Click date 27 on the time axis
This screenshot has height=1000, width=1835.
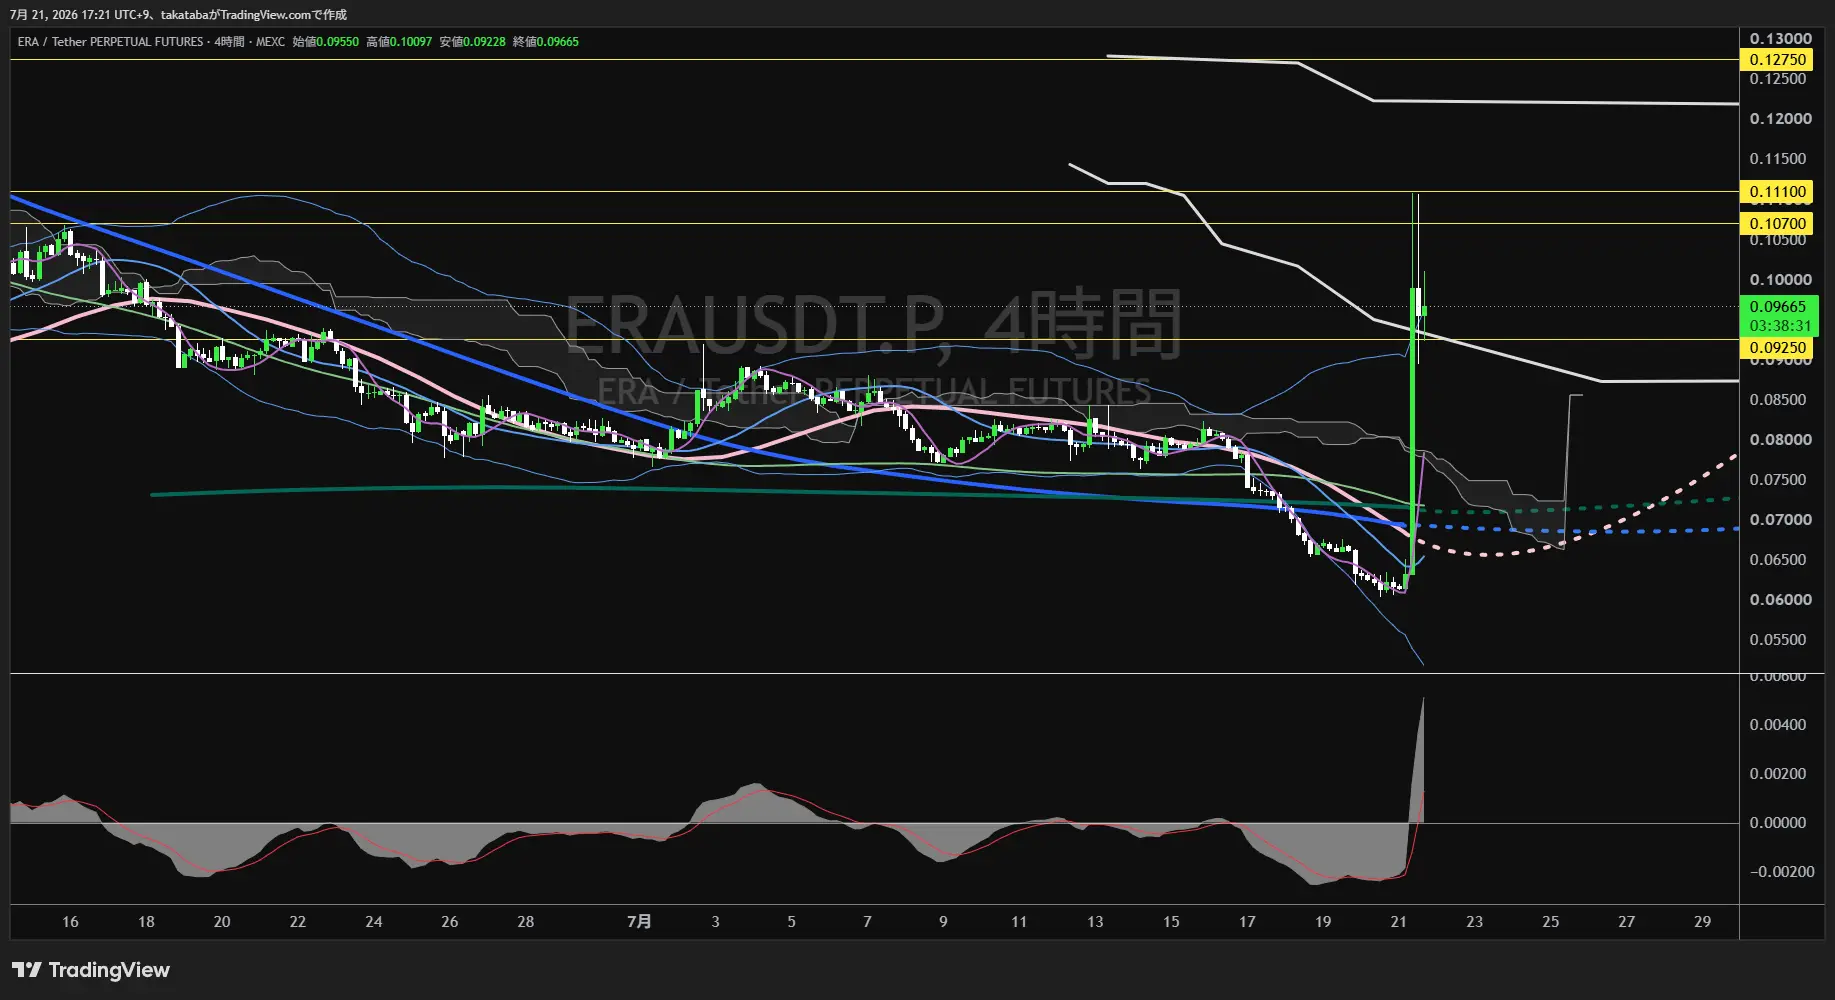point(1627,922)
